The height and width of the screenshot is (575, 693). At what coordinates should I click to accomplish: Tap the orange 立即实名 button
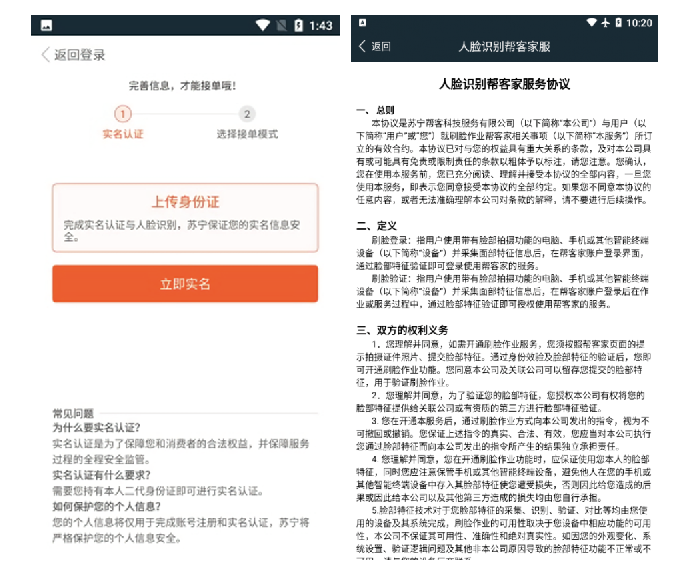click(185, 284)
